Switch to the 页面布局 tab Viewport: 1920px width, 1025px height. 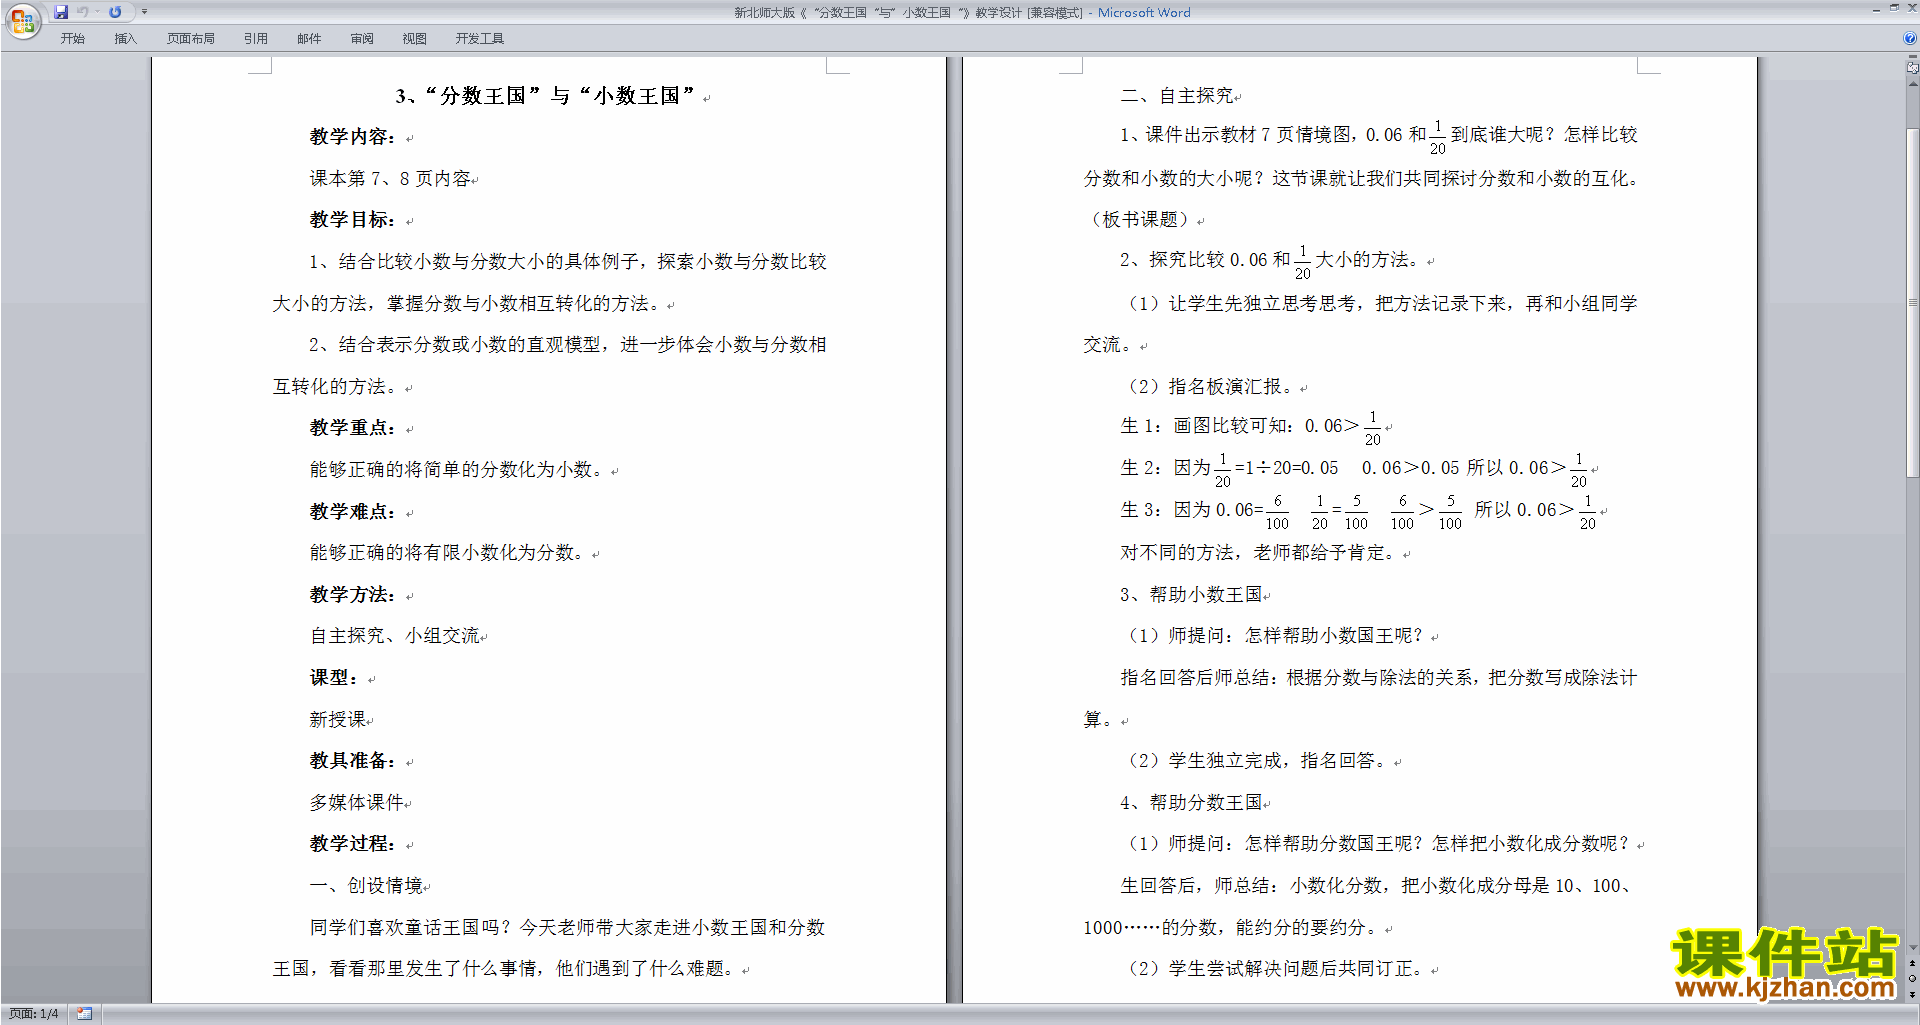[191, 38]
